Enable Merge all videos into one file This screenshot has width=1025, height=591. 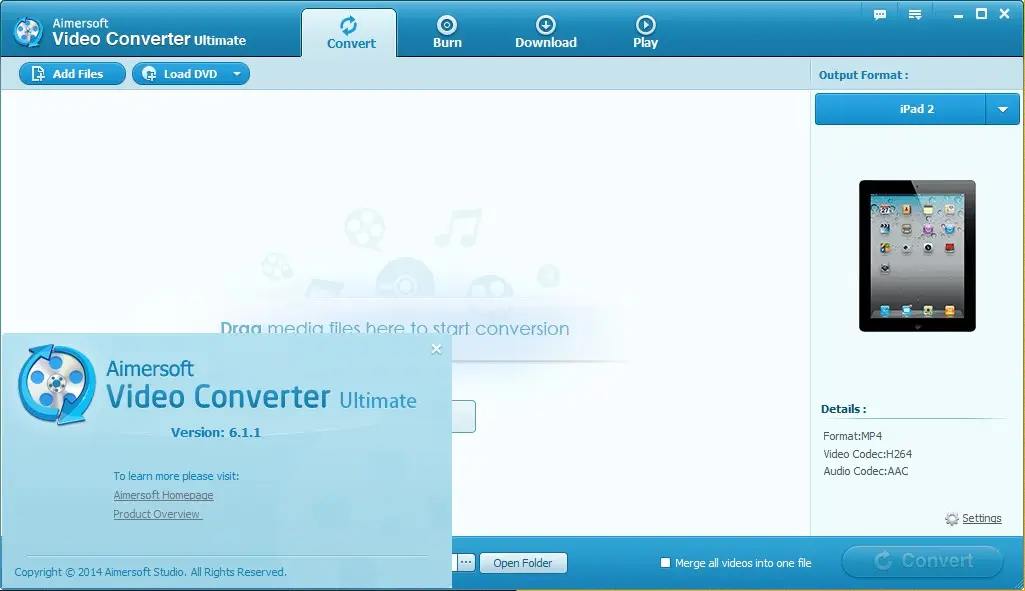tap(665, 562)
